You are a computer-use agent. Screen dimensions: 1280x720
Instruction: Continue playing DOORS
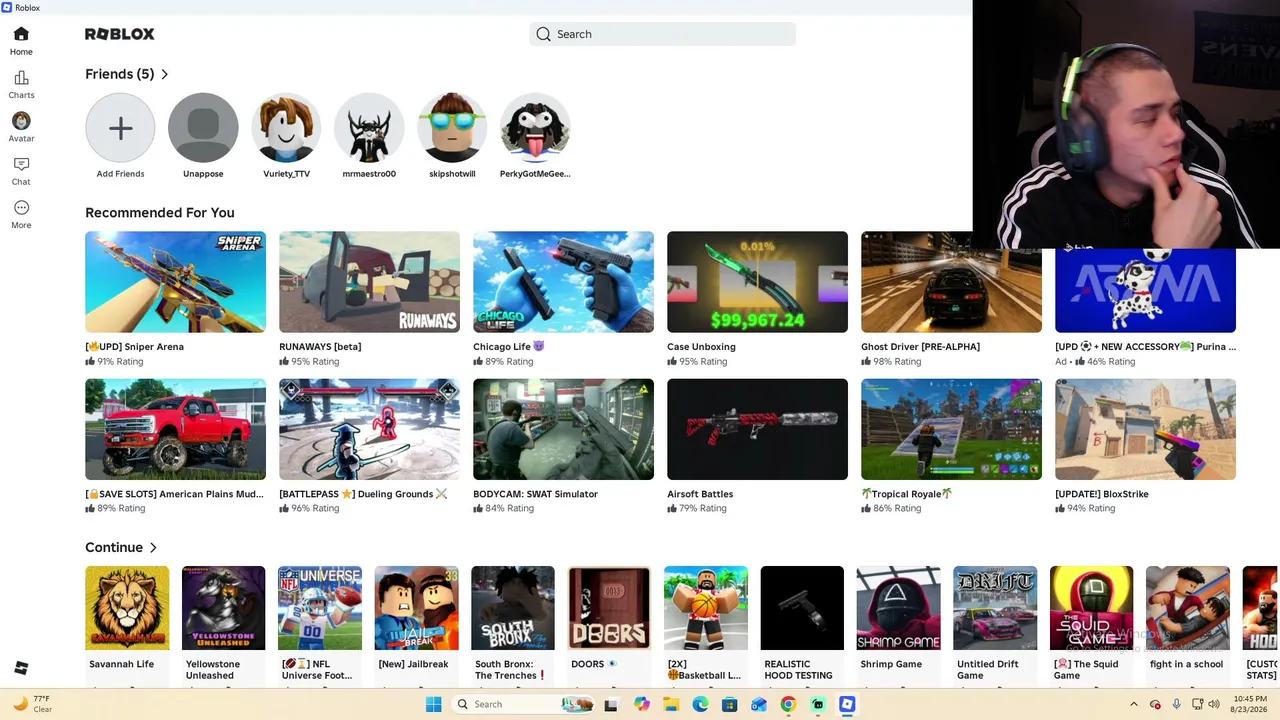coord(609,608)
